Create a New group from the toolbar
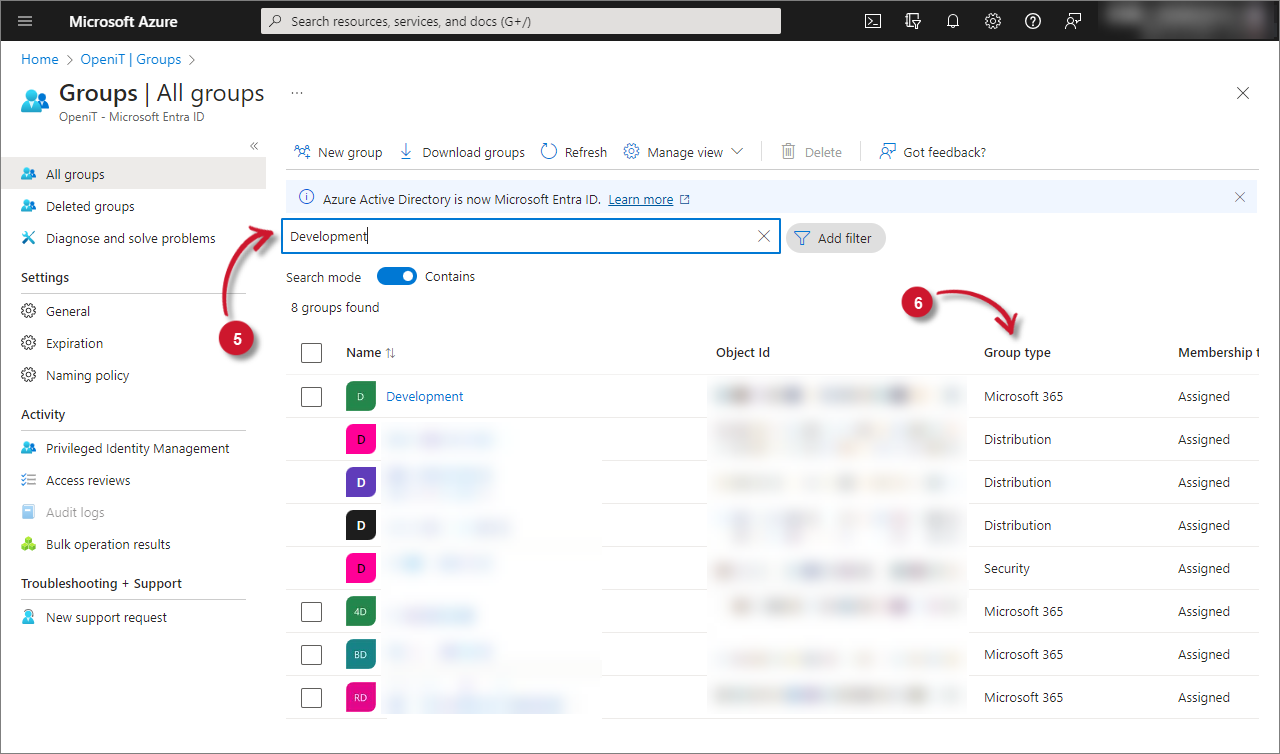 pyautogui.click(x=338, y=151)
